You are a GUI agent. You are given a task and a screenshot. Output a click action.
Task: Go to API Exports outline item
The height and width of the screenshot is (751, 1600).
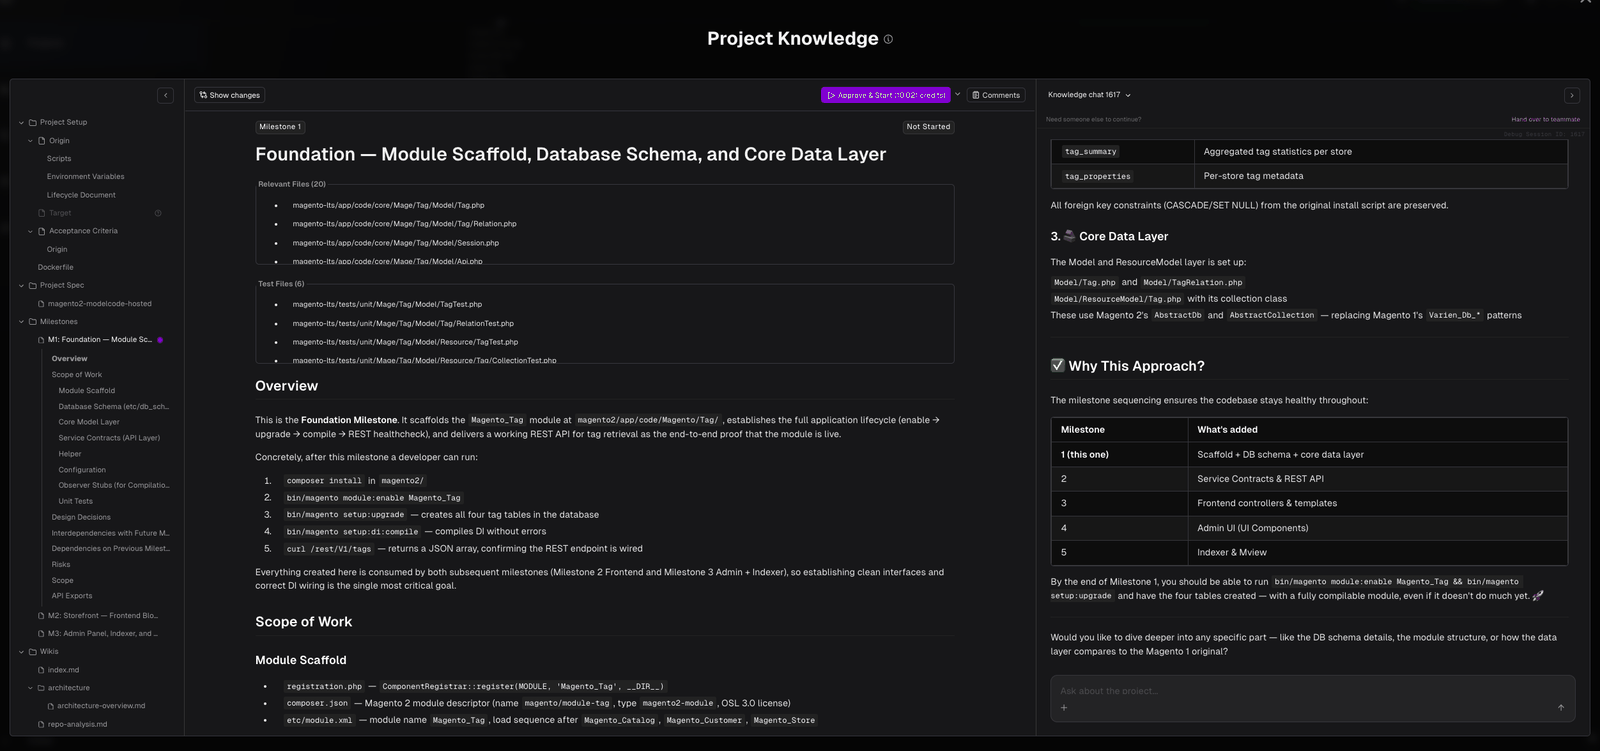click(72, 596)
